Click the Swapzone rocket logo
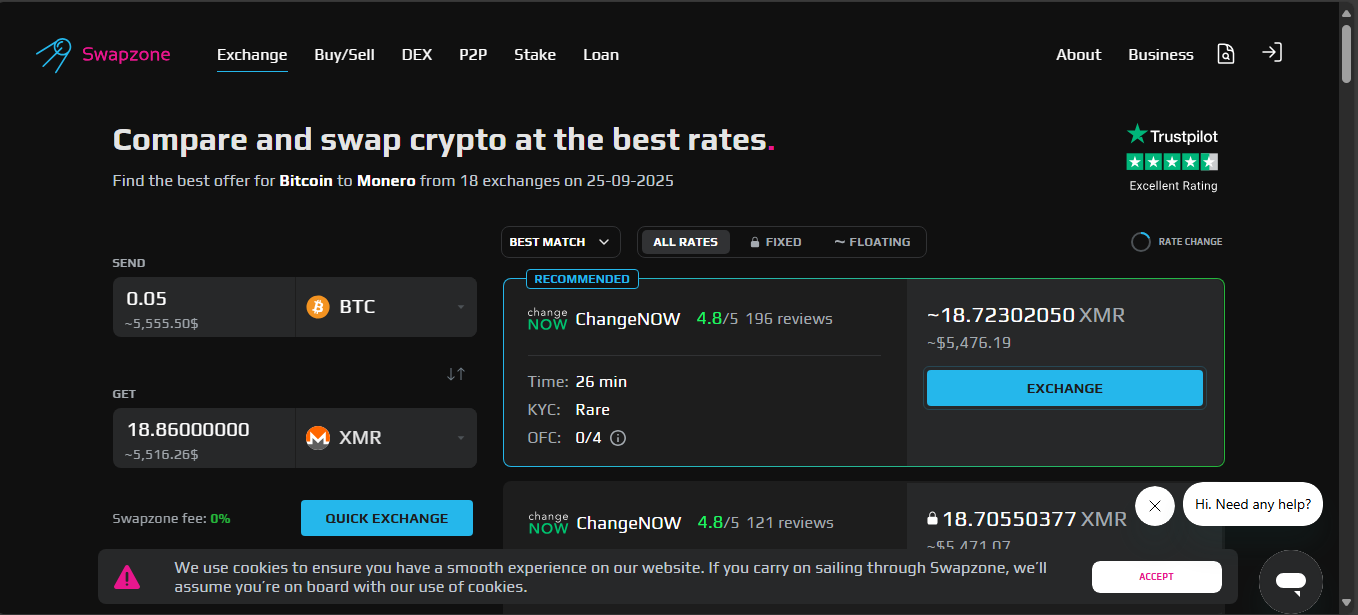The height and width of the screenshot is (615, 1358). [54, 55]
